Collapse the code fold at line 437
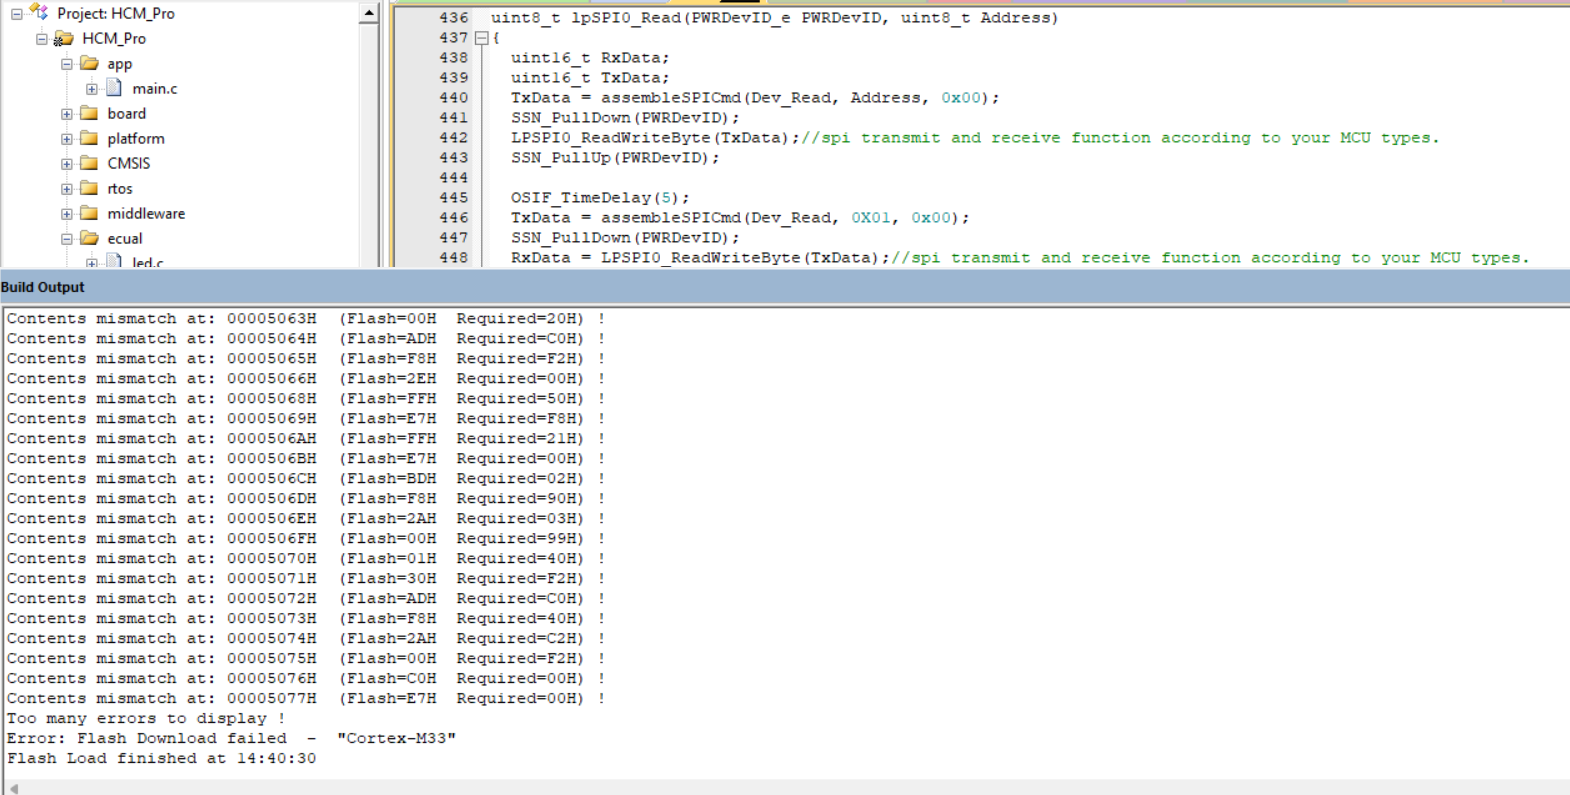This screenshot has height=795, width=1570. coord(482,38)
